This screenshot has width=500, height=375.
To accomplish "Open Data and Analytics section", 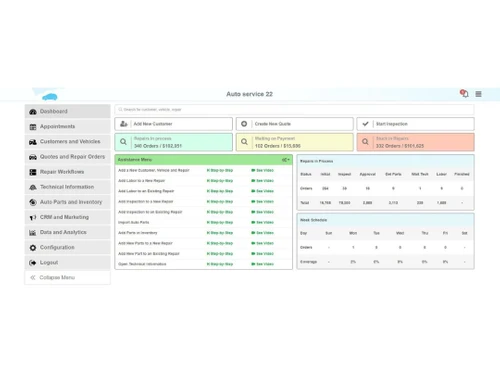I will pyautogui.click(x=67, y=232).
